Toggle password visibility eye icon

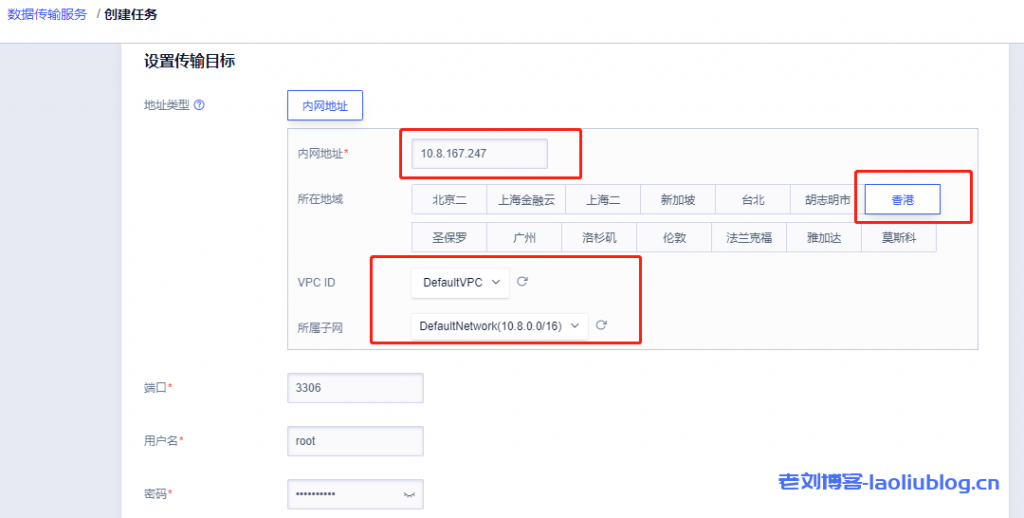(408, 495)
